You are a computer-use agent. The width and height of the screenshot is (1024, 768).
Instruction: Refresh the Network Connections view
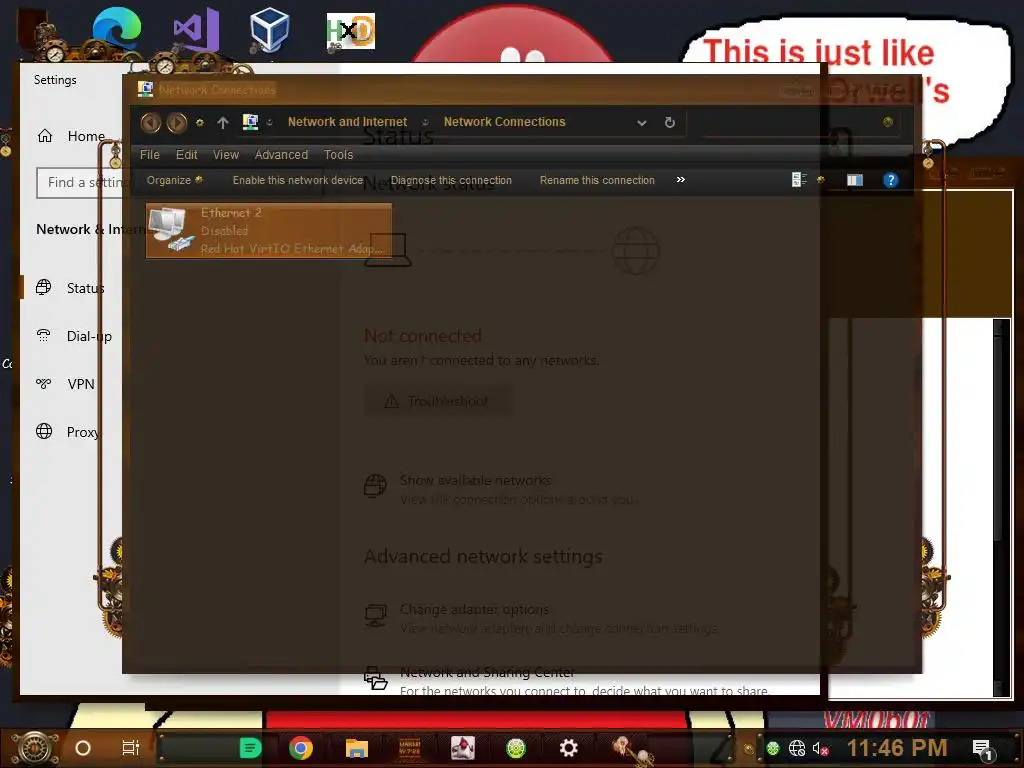669,122
